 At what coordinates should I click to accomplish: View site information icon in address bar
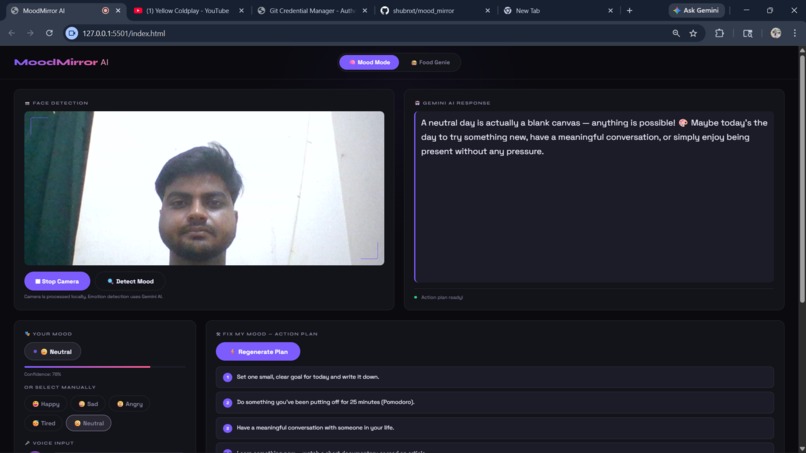click(x=72, y=33)
